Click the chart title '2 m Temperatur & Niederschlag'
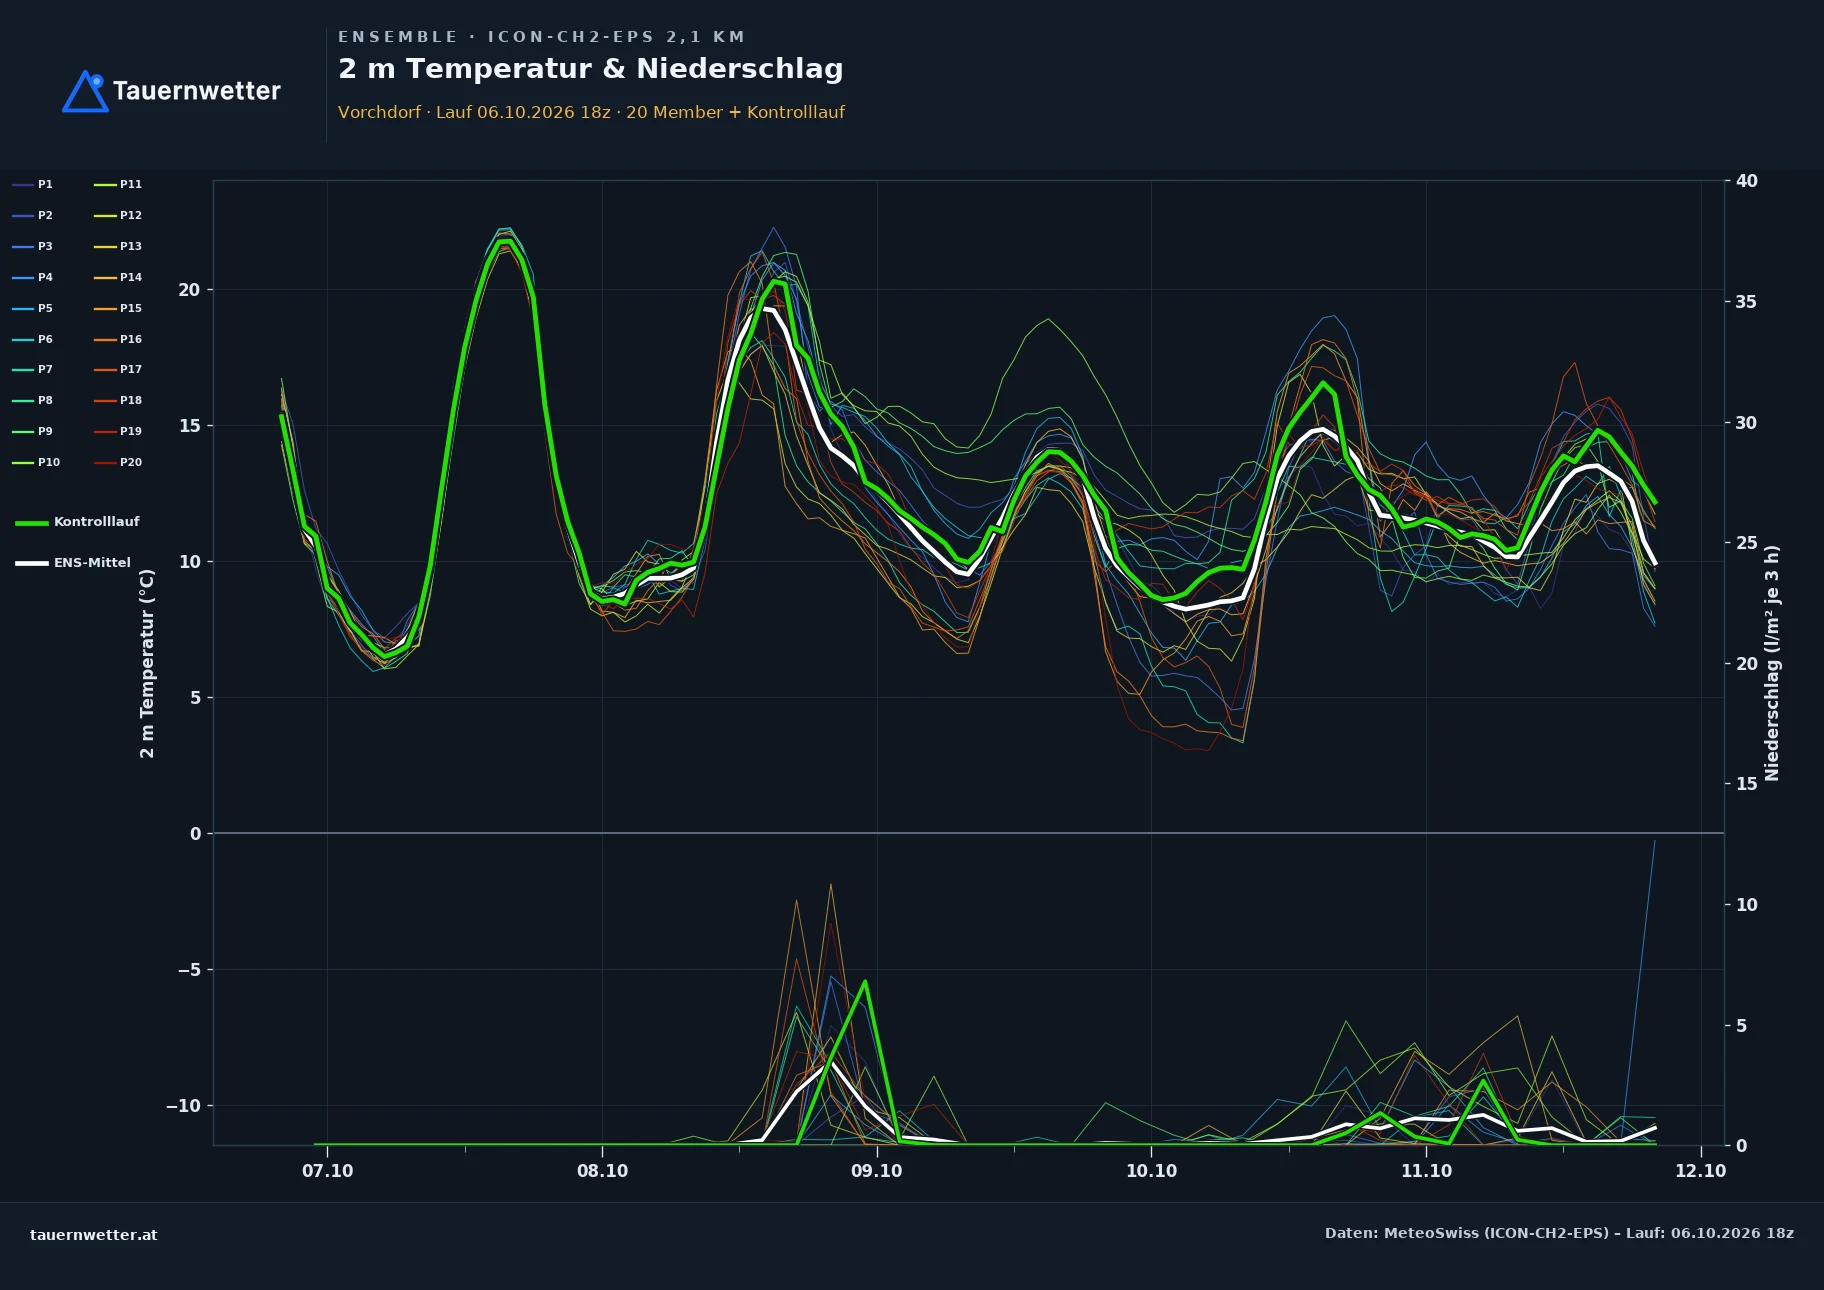 [x=591, y=69]
